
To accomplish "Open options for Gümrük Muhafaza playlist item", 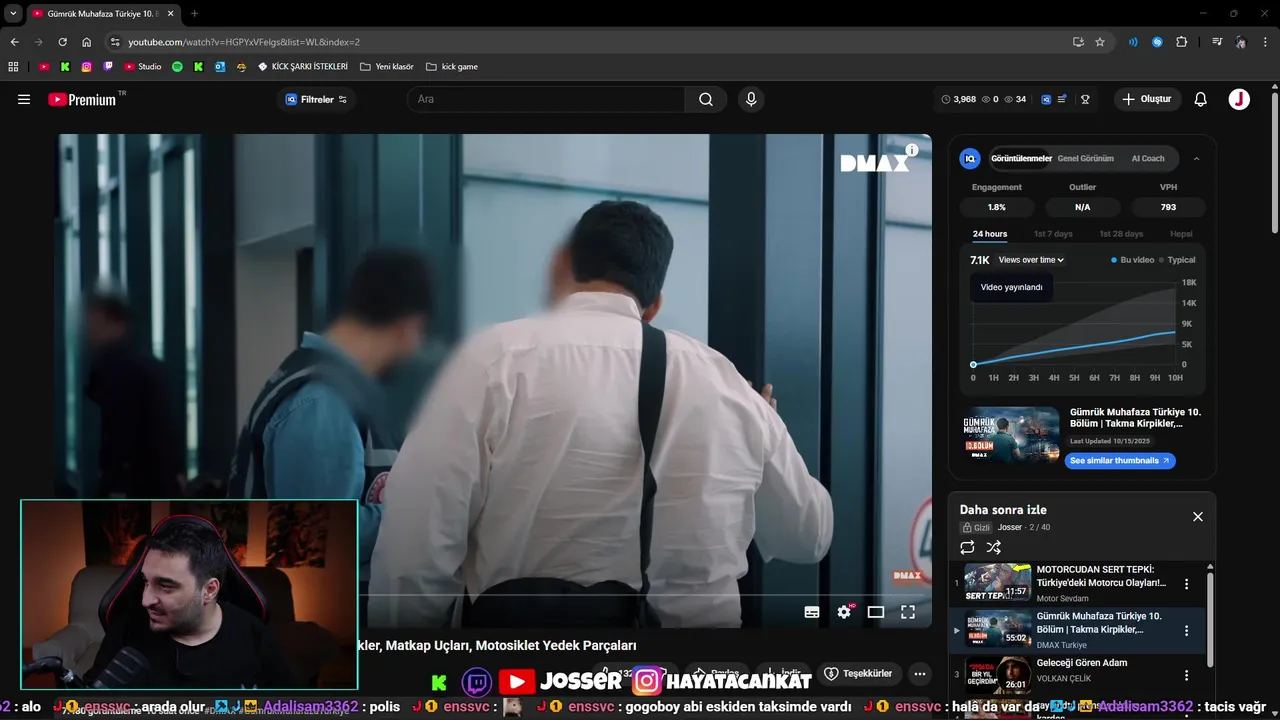I will (x=1187, y=631).
